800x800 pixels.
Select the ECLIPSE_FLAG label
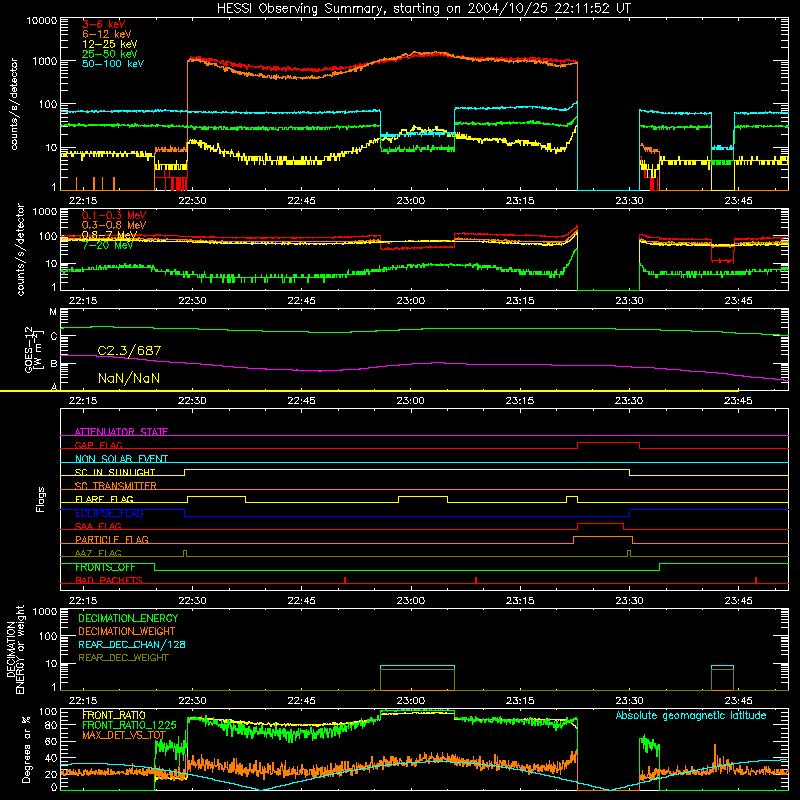pos(109,513)
